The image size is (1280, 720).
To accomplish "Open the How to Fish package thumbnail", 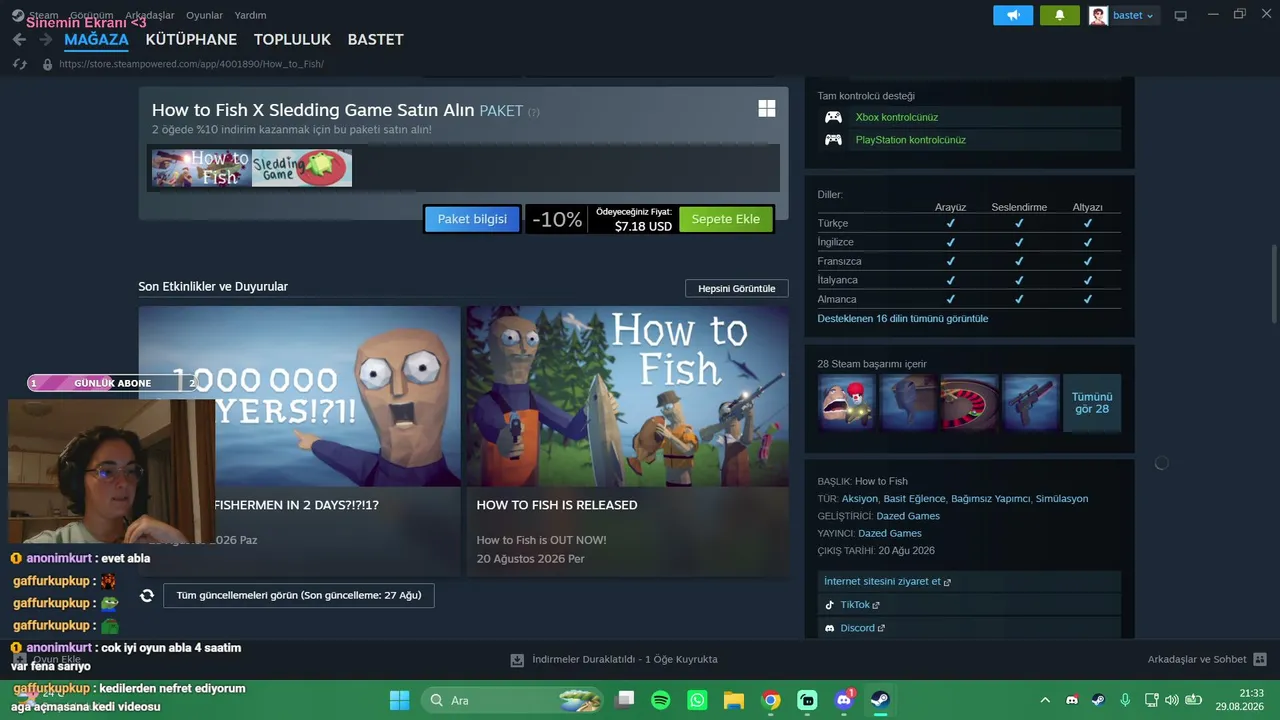I will 201,168.
